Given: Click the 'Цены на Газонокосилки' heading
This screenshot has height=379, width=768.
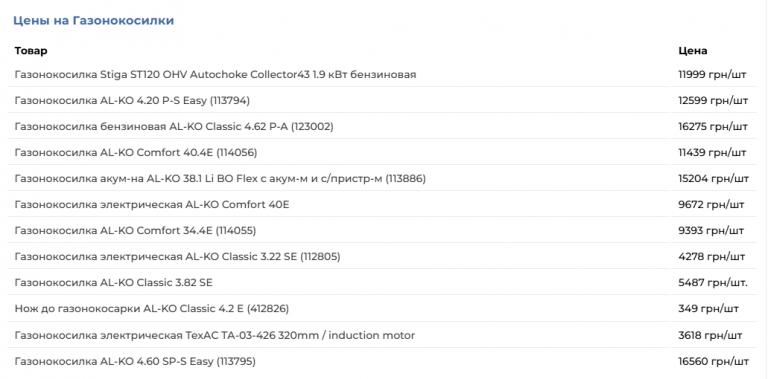Looking at the screenshot, I should tap(93, 21).
